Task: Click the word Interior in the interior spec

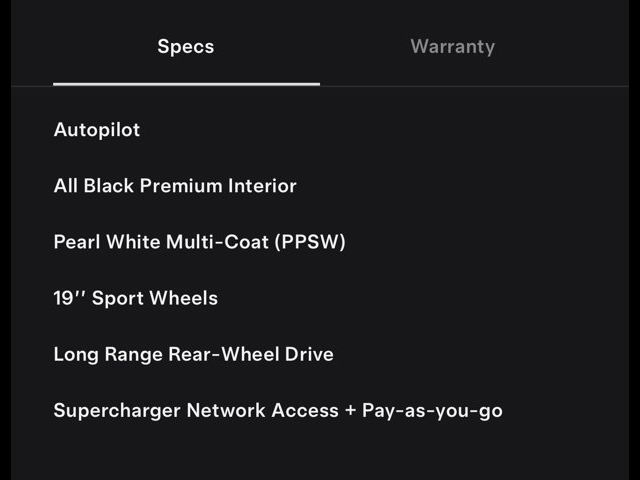Action: pos(263,186)
